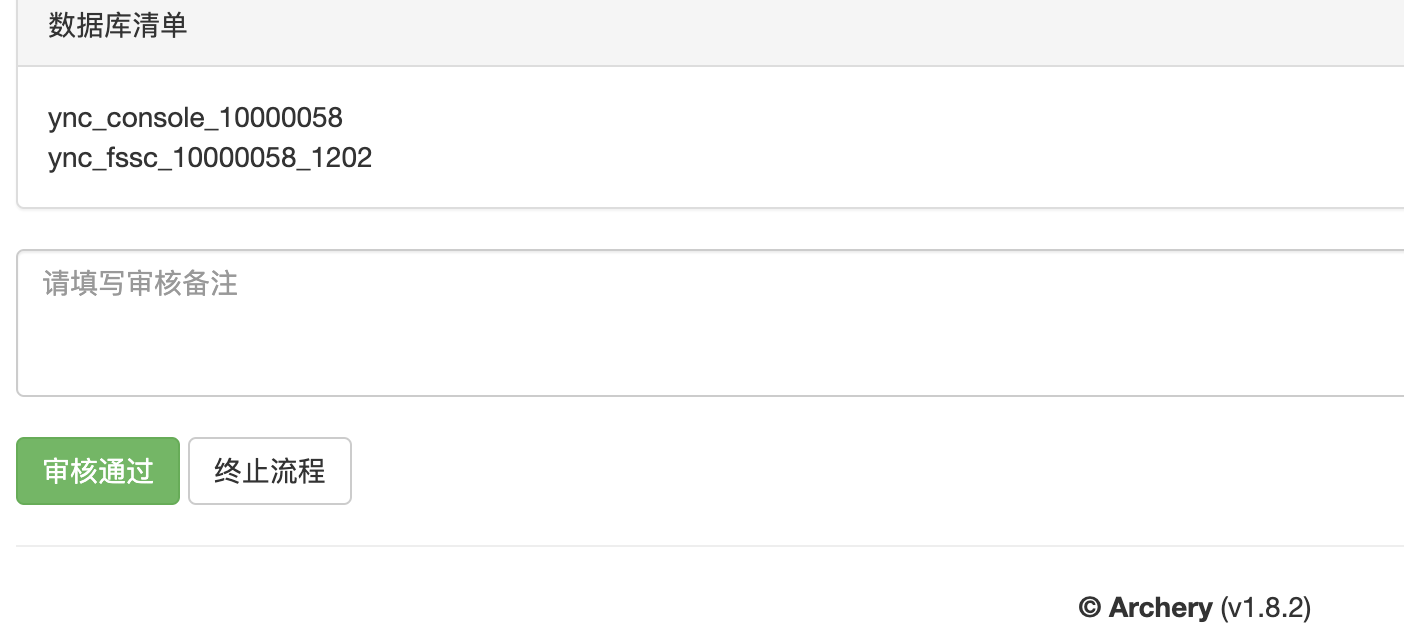Terminate the workflow via 终止流程
The height and width of the screenshot is (644, 1404).
[270, 471]
